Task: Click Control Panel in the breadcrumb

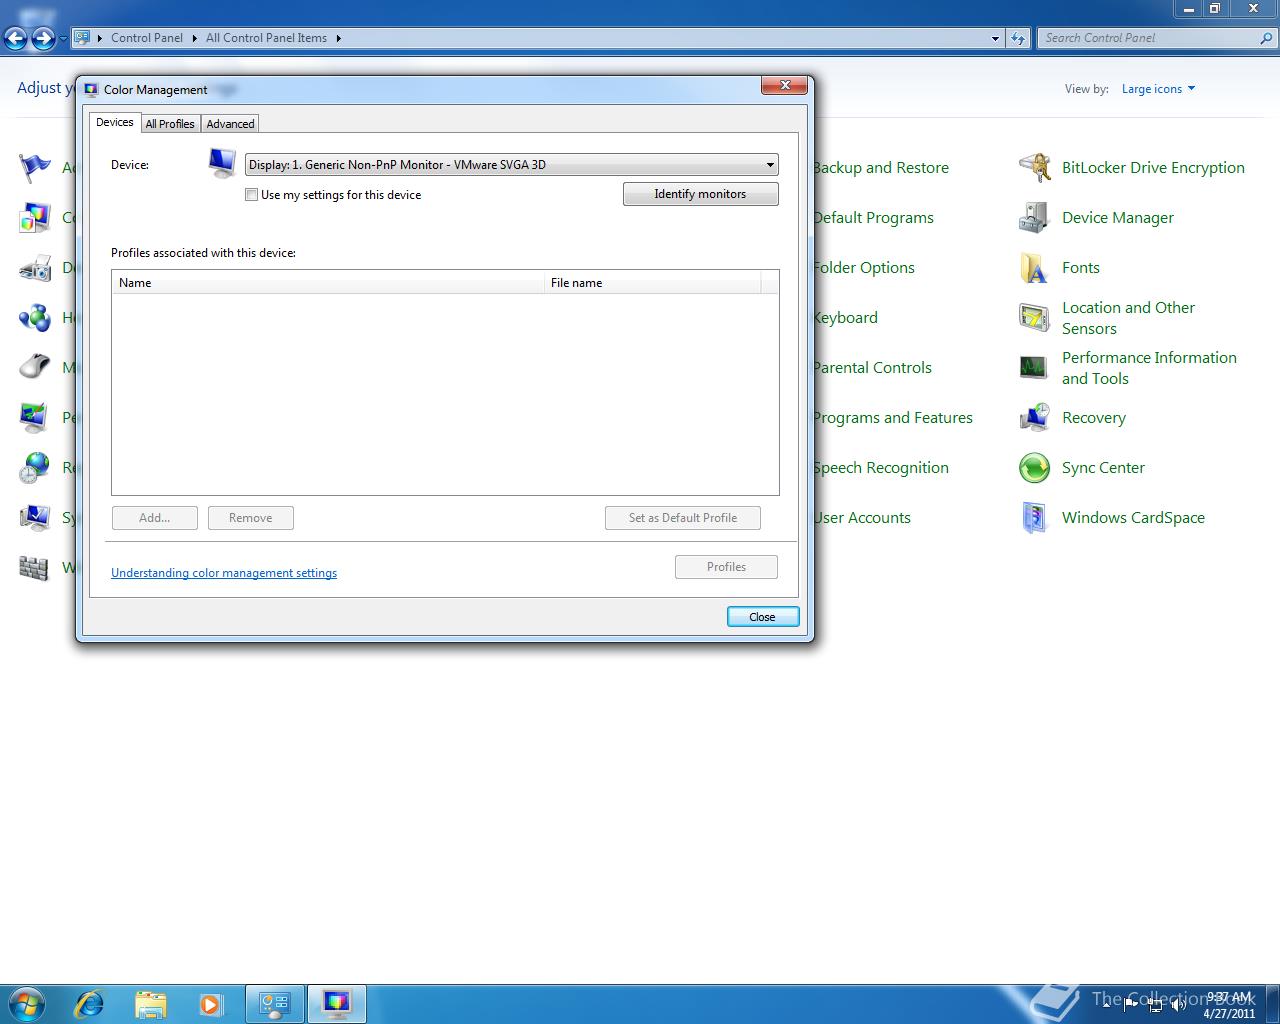Action: coord(147,38)
